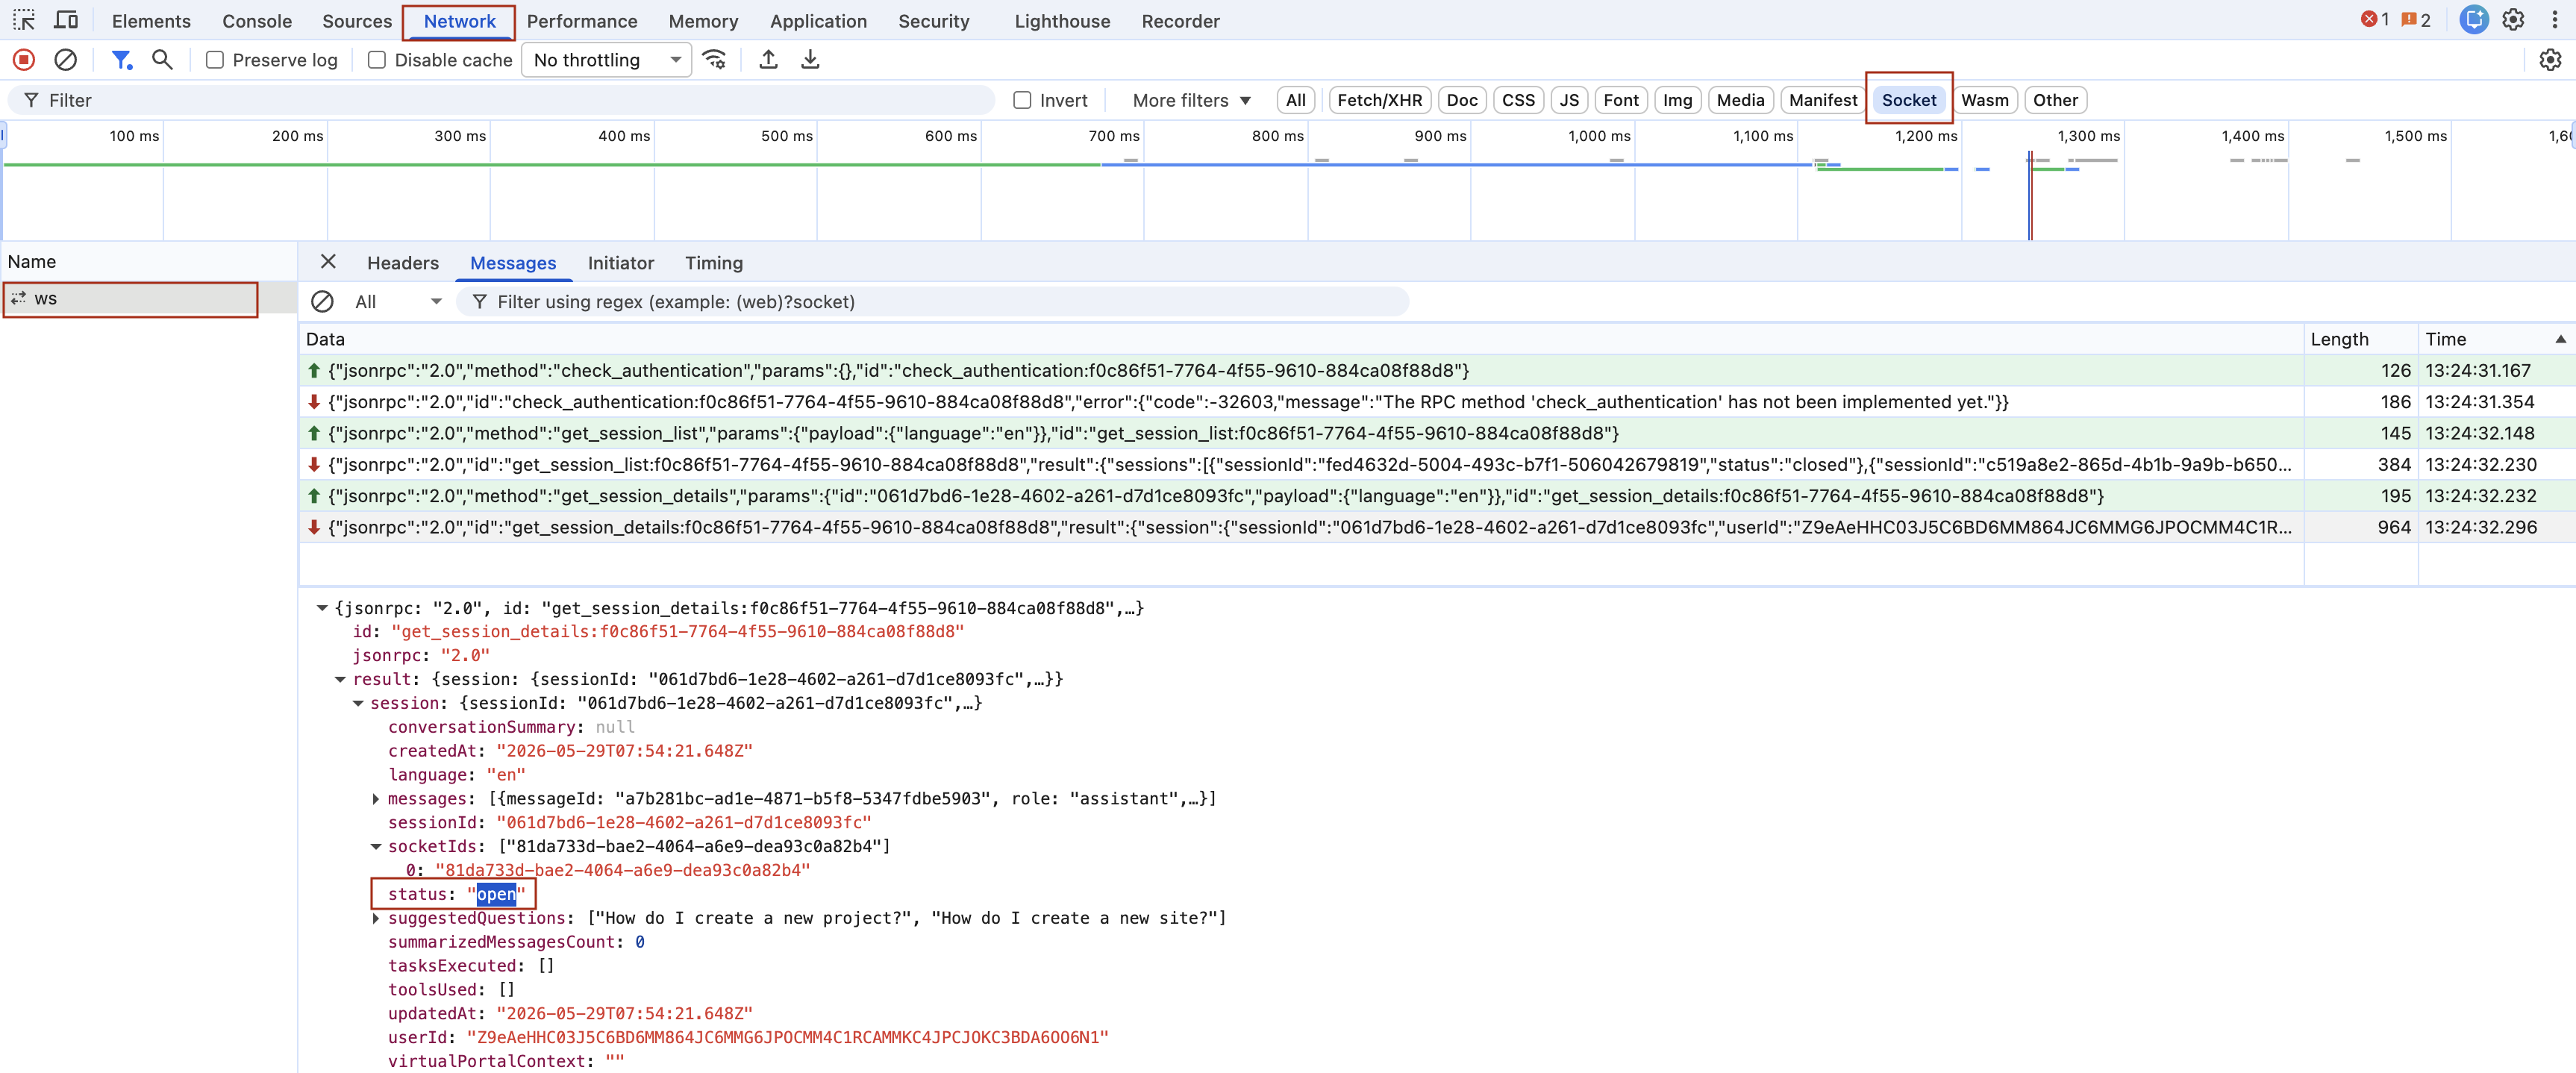
Task: Open the Initiator tab
Action: [620, 263]
